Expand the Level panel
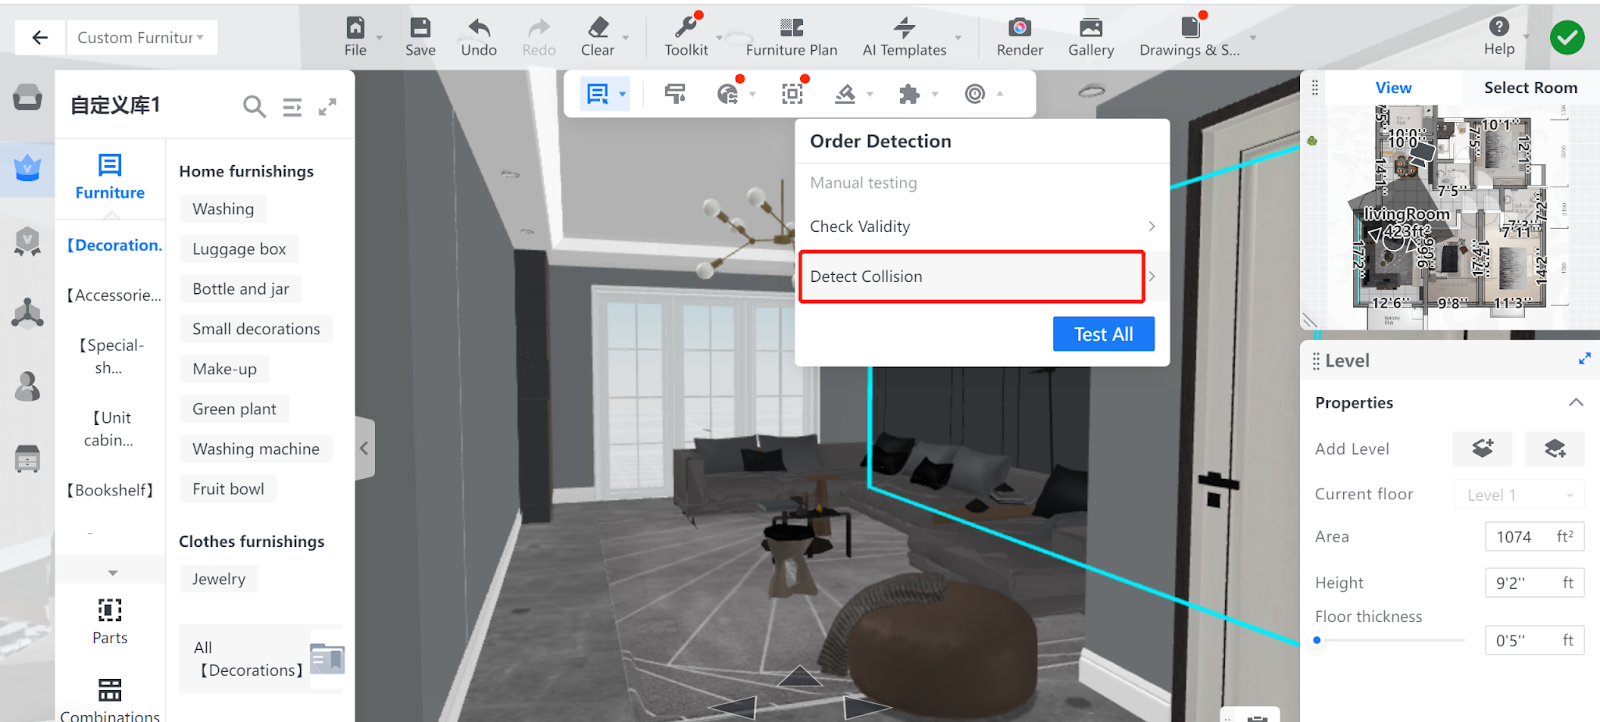 click(x=1584, y=359)
